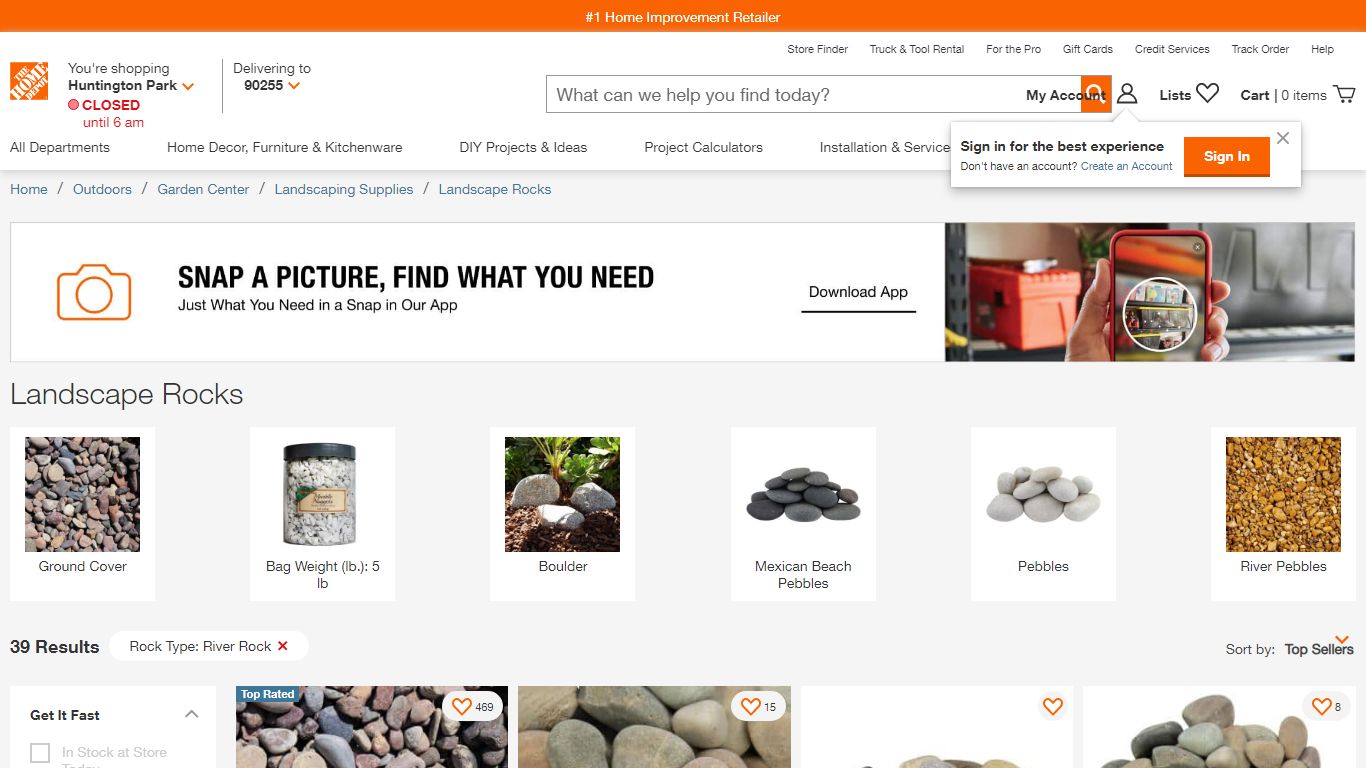This screenshot has height=768, width=1366.
Task: Click Download App button
Action: (858, 292)
